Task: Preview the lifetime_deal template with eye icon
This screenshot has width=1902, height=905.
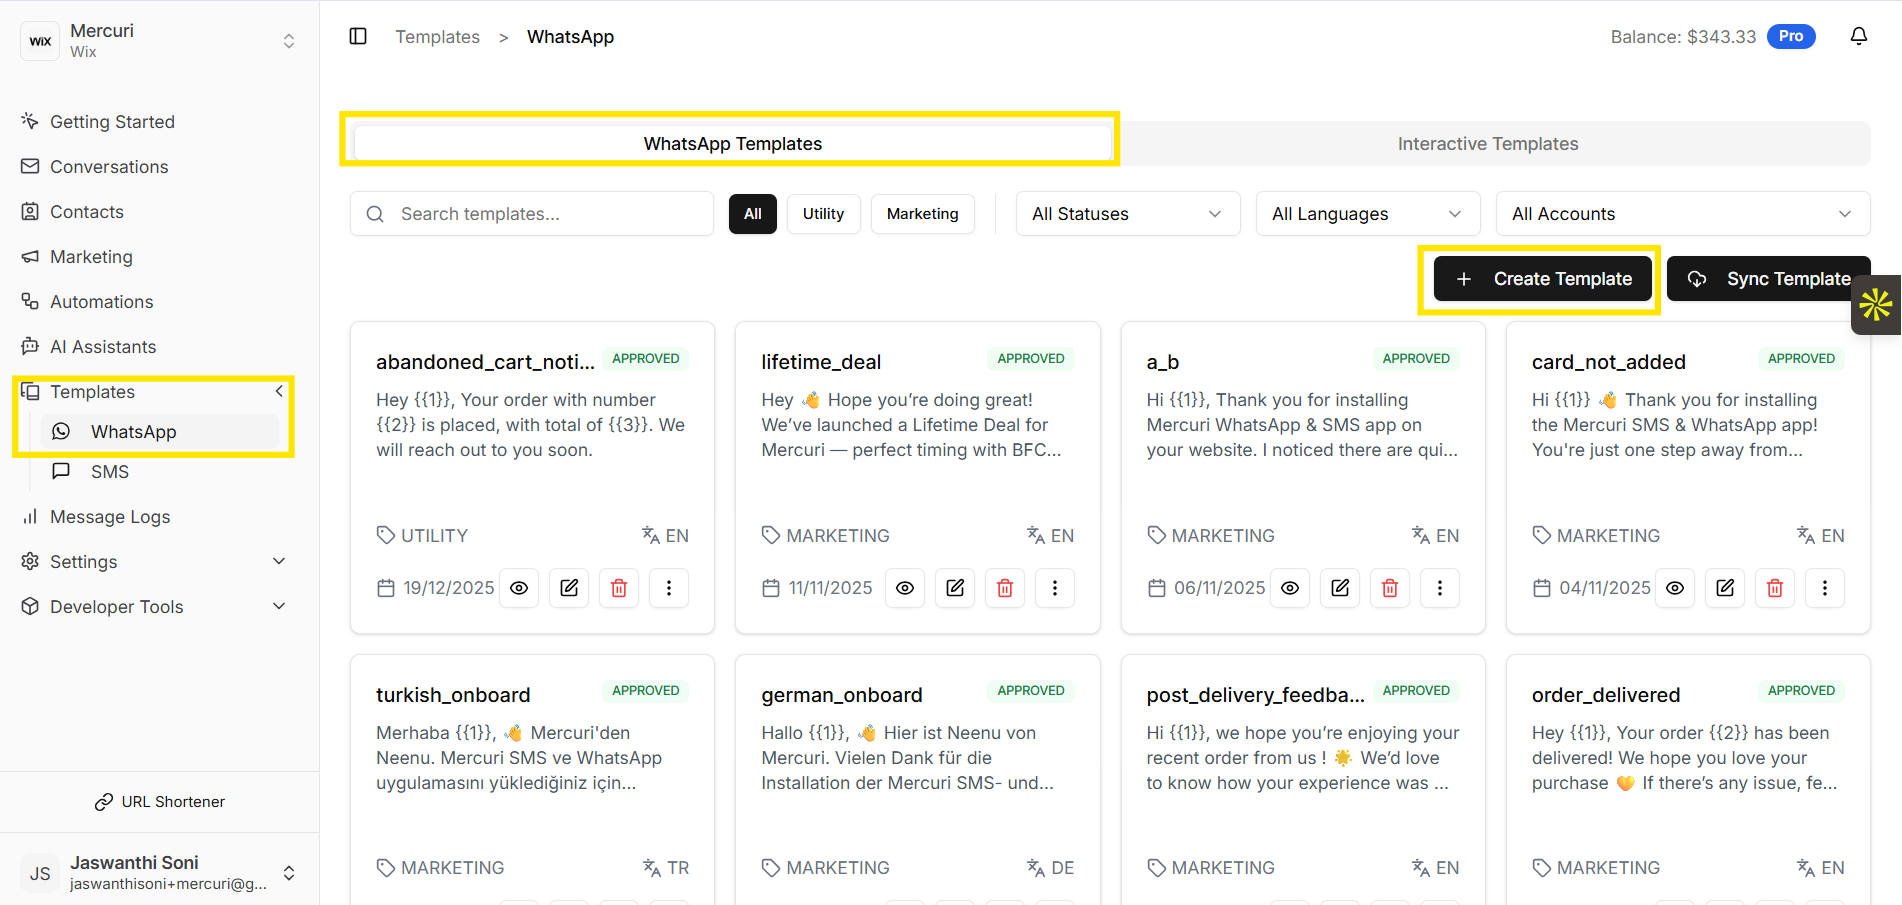Action: pyautogui.click(x=904, y=588)
